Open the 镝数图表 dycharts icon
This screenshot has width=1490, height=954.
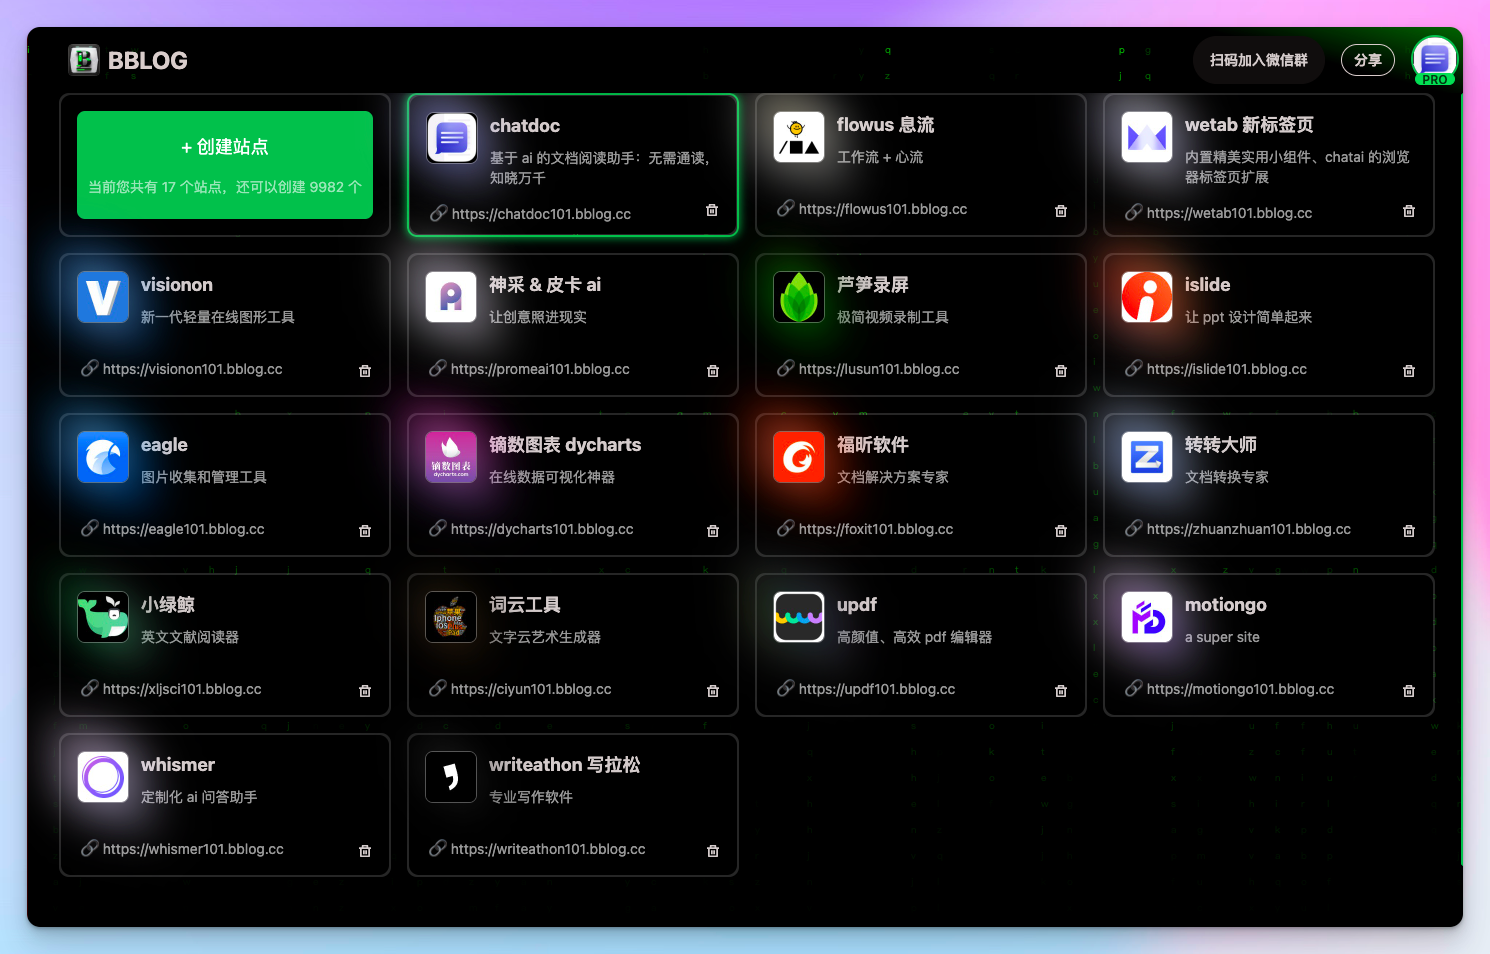click(451, 457)
